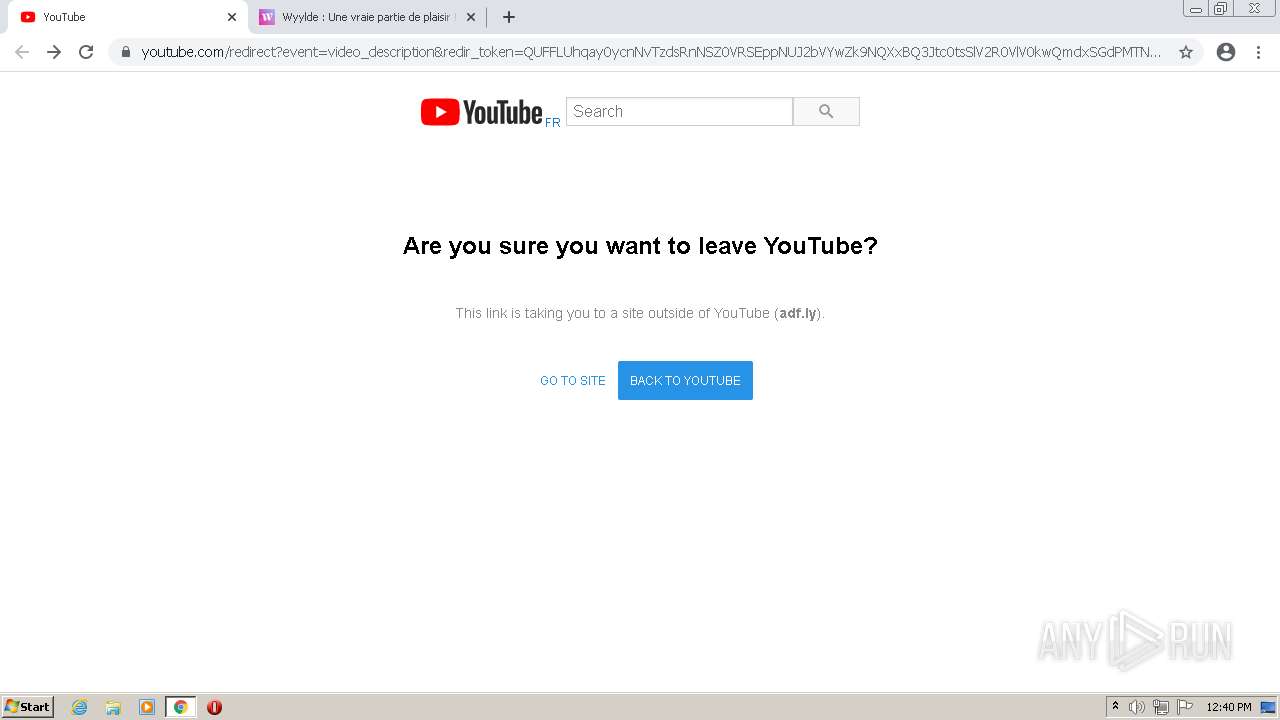Go back to previous page
Screen dimensions: 1280x720
coord(22,52)
